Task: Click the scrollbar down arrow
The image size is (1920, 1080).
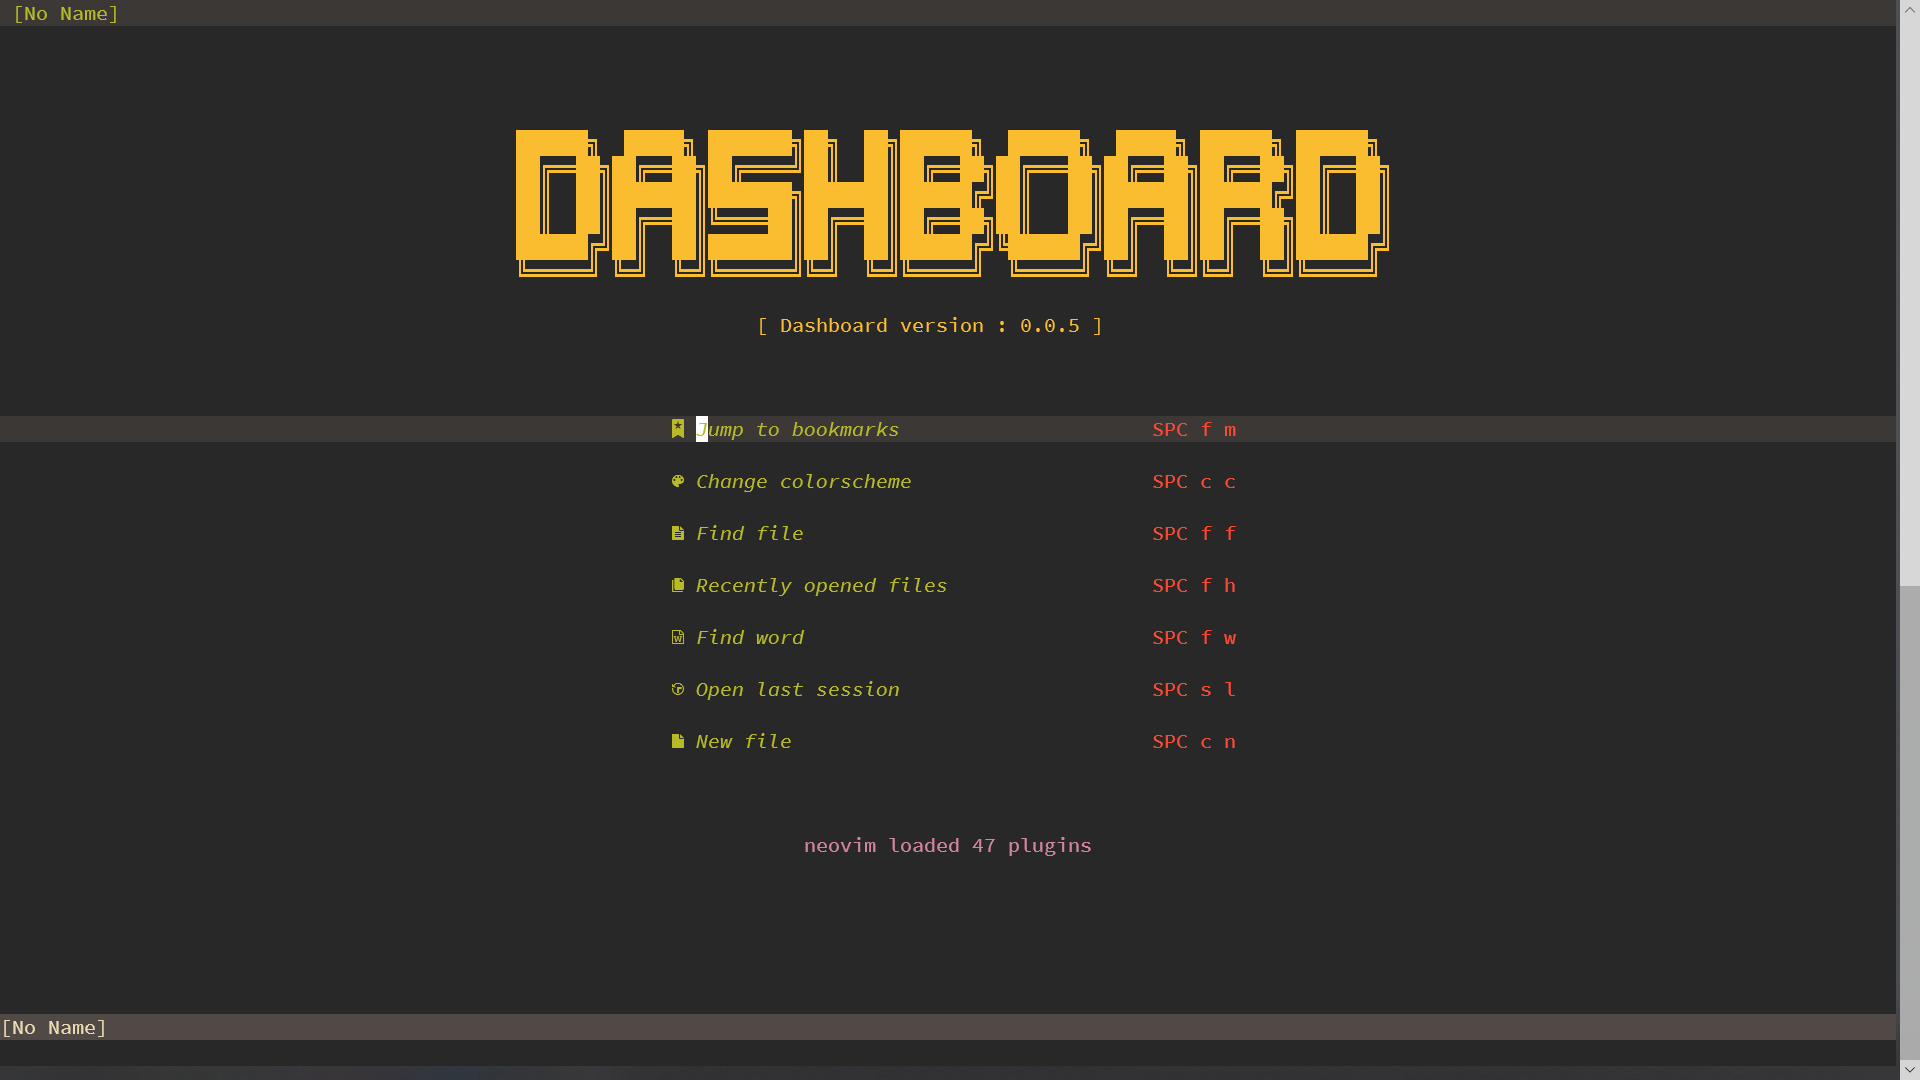Action: [x=1909, y=1069]
